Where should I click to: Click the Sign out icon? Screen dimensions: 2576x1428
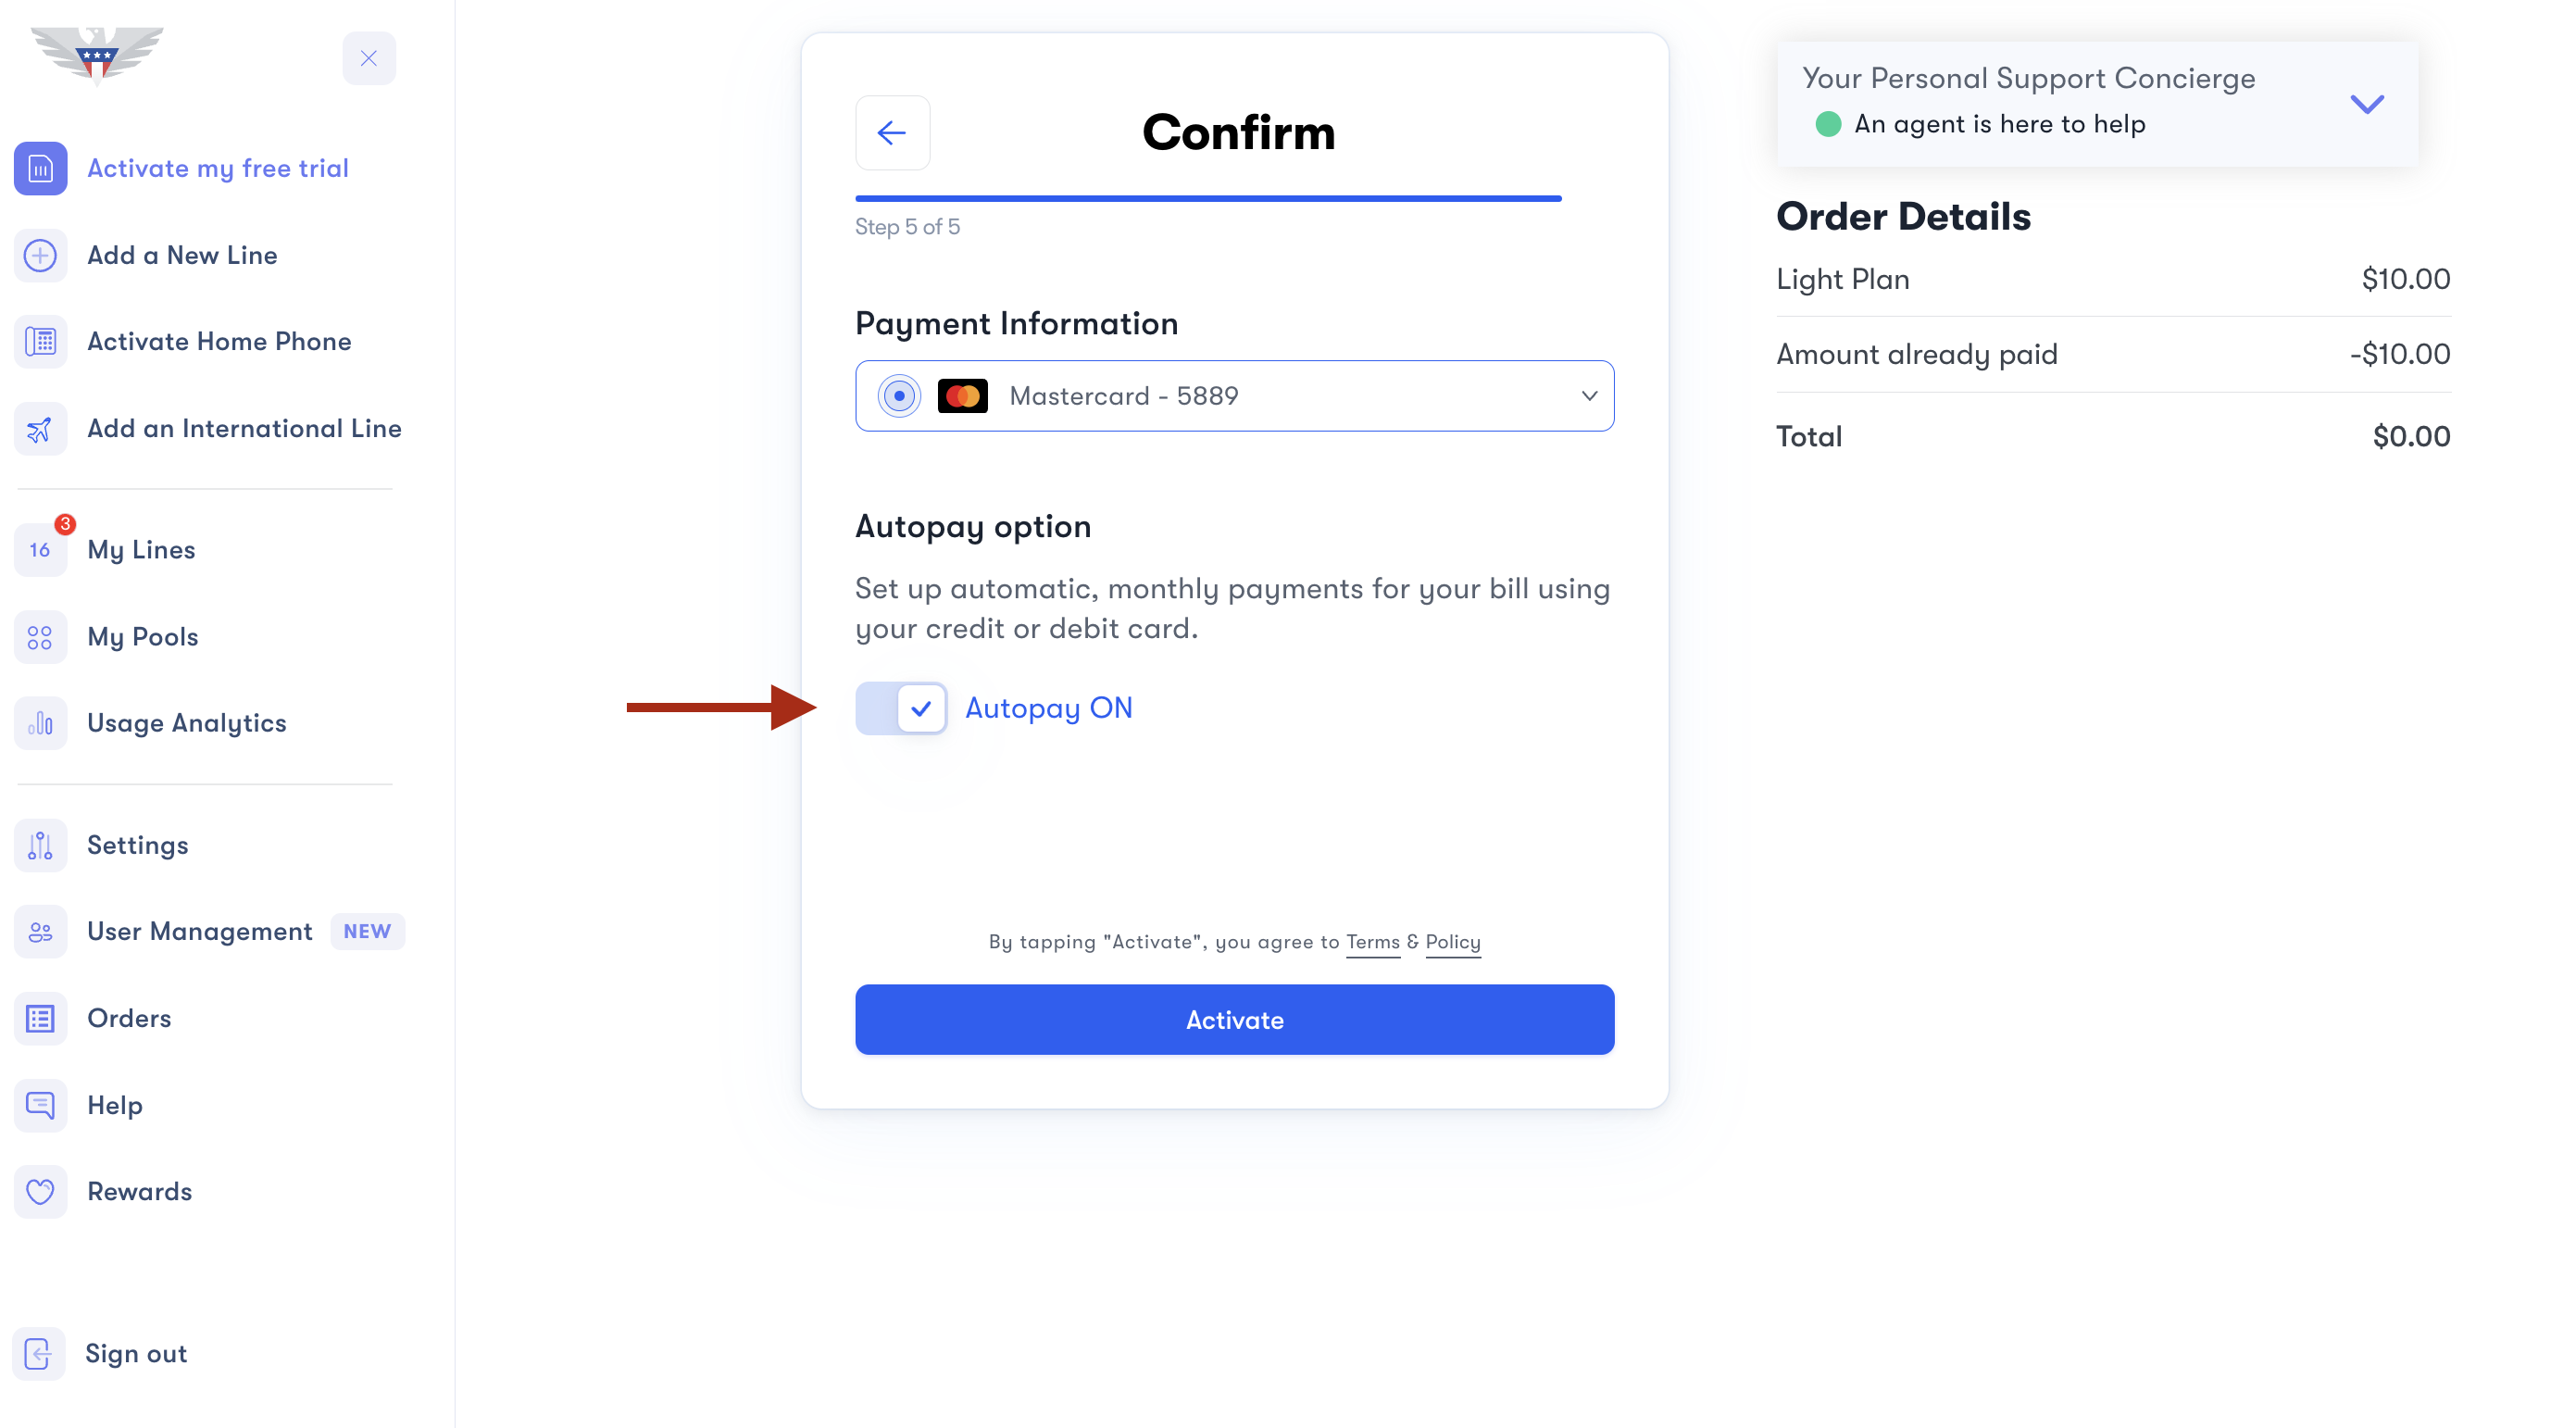38,1353
